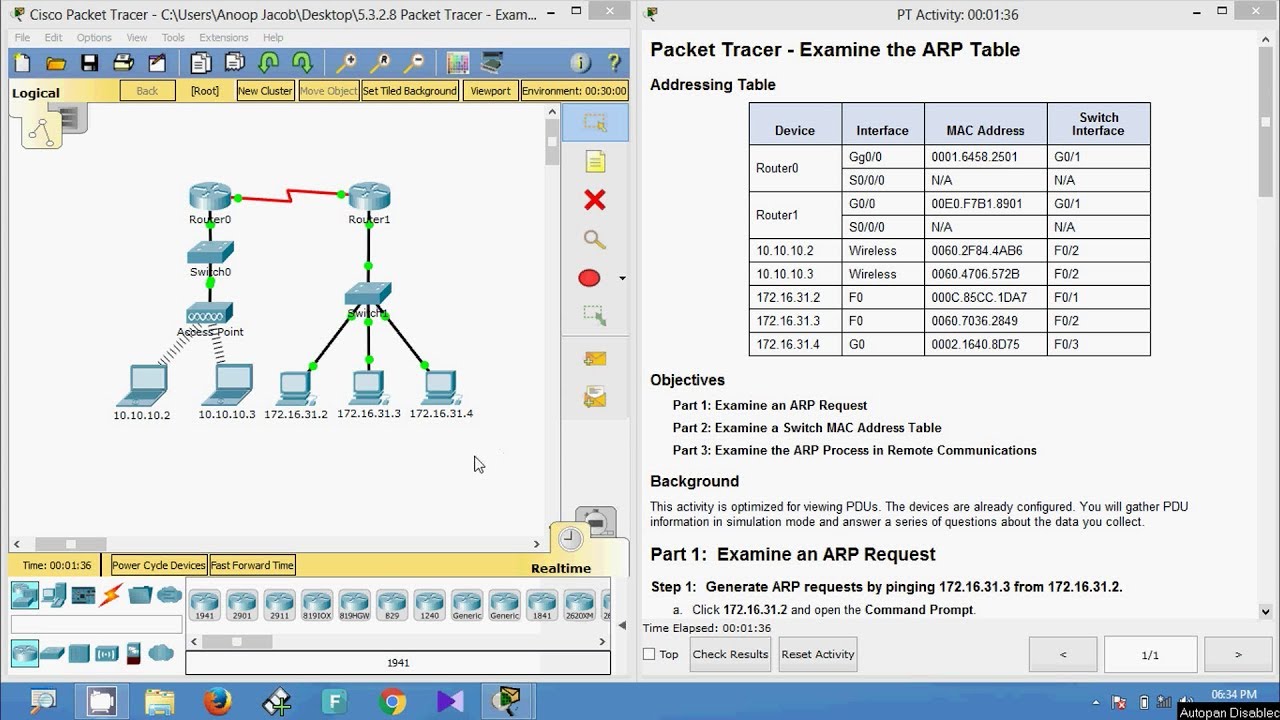Open the Tools menu
Screen dimensions: 1280x720
tap(173, 38)
